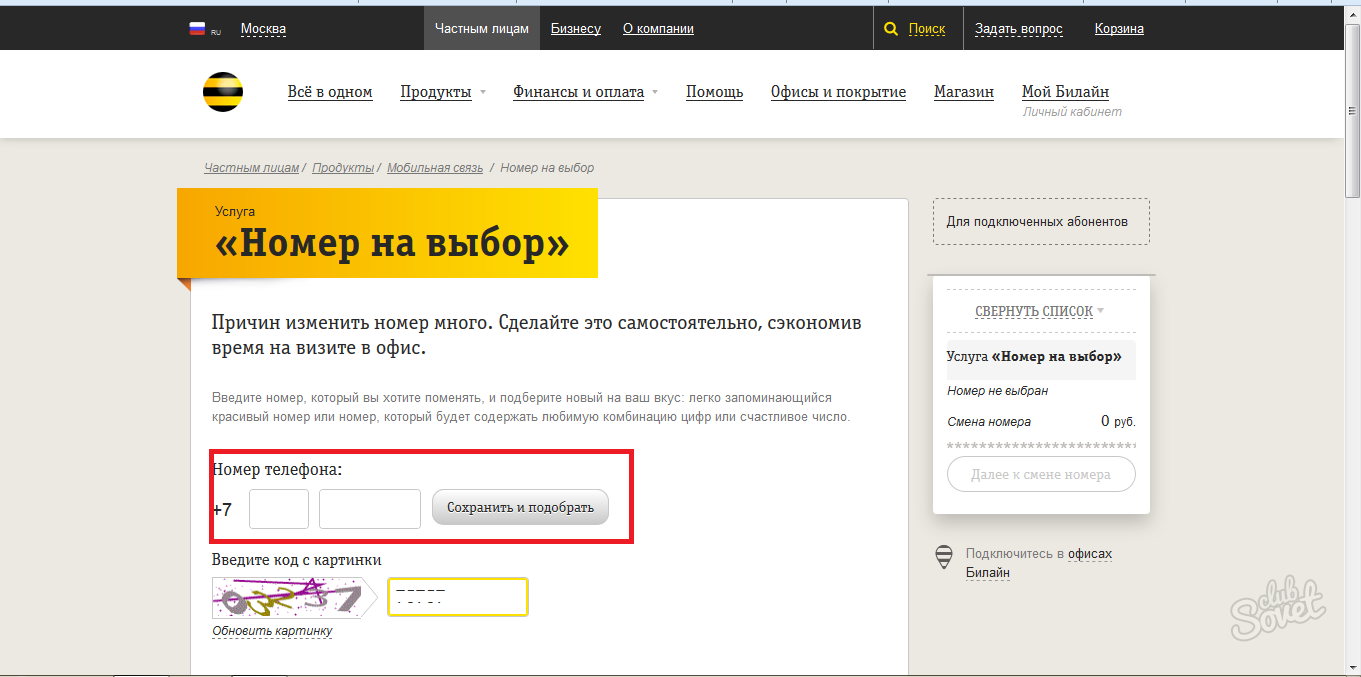Open Мой Билайн personal account

pos(1065,92)
